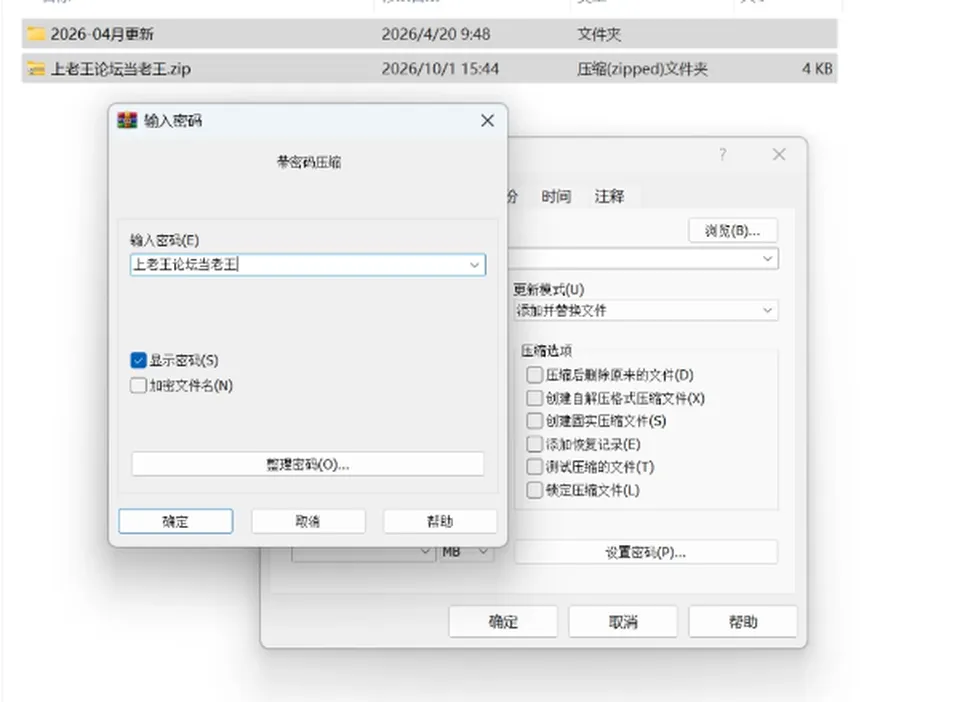The image size is (960, 702).
Task: Uncheck the 显示密码(S) checkbox
Action: click(x=138, y=360)
